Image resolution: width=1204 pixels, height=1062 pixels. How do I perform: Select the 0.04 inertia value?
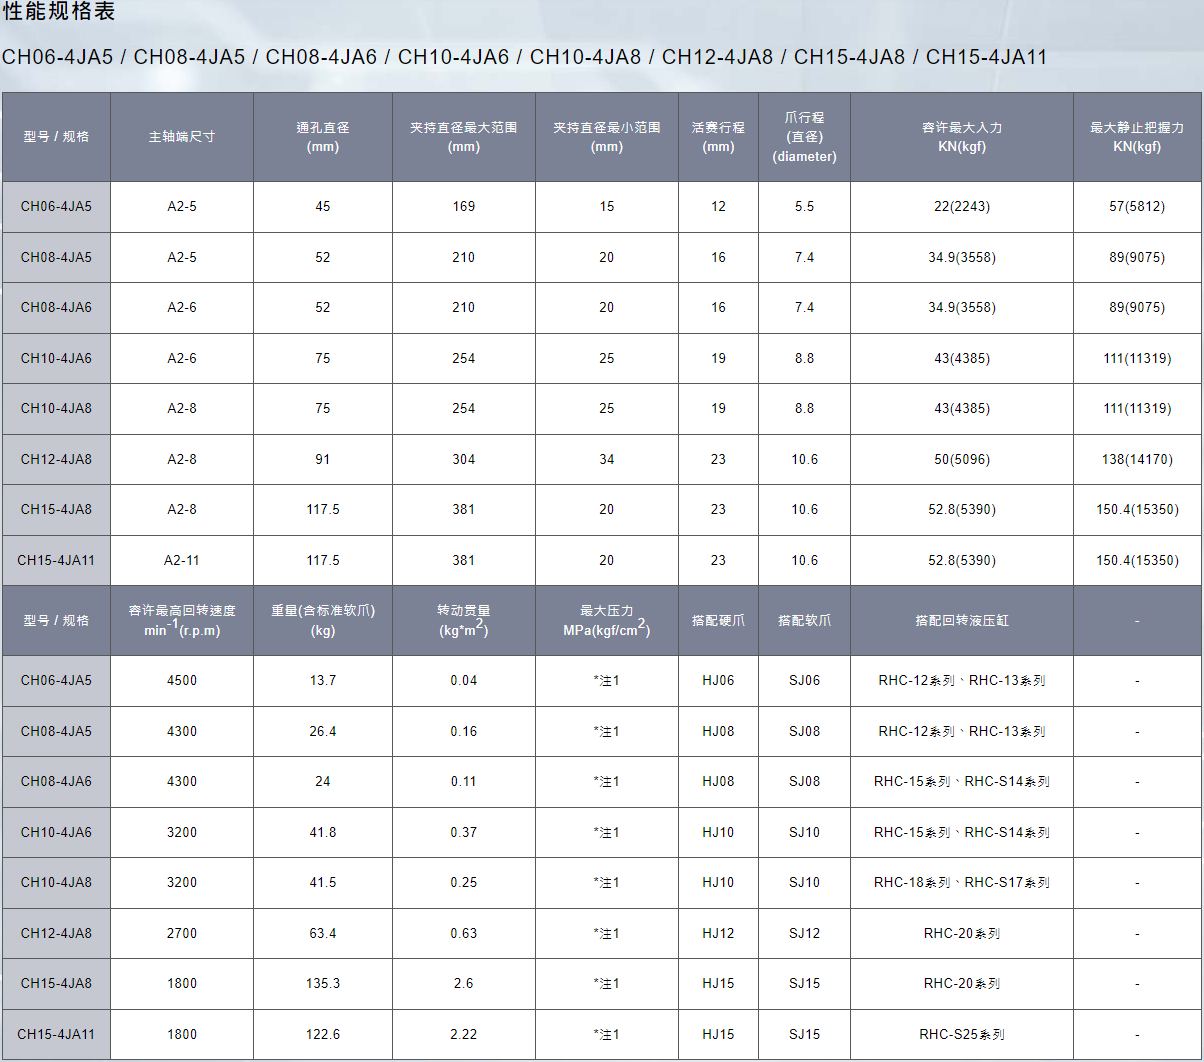(464, 681)
